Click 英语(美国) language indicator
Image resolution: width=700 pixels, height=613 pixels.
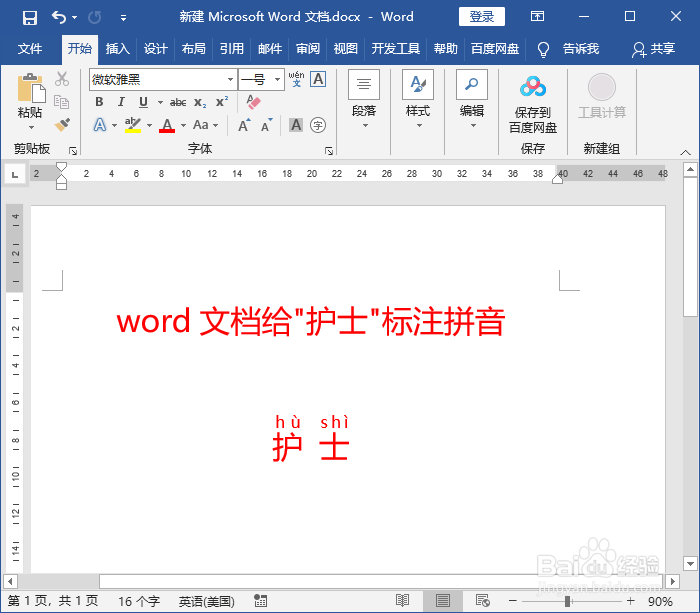tap(207, 601)
